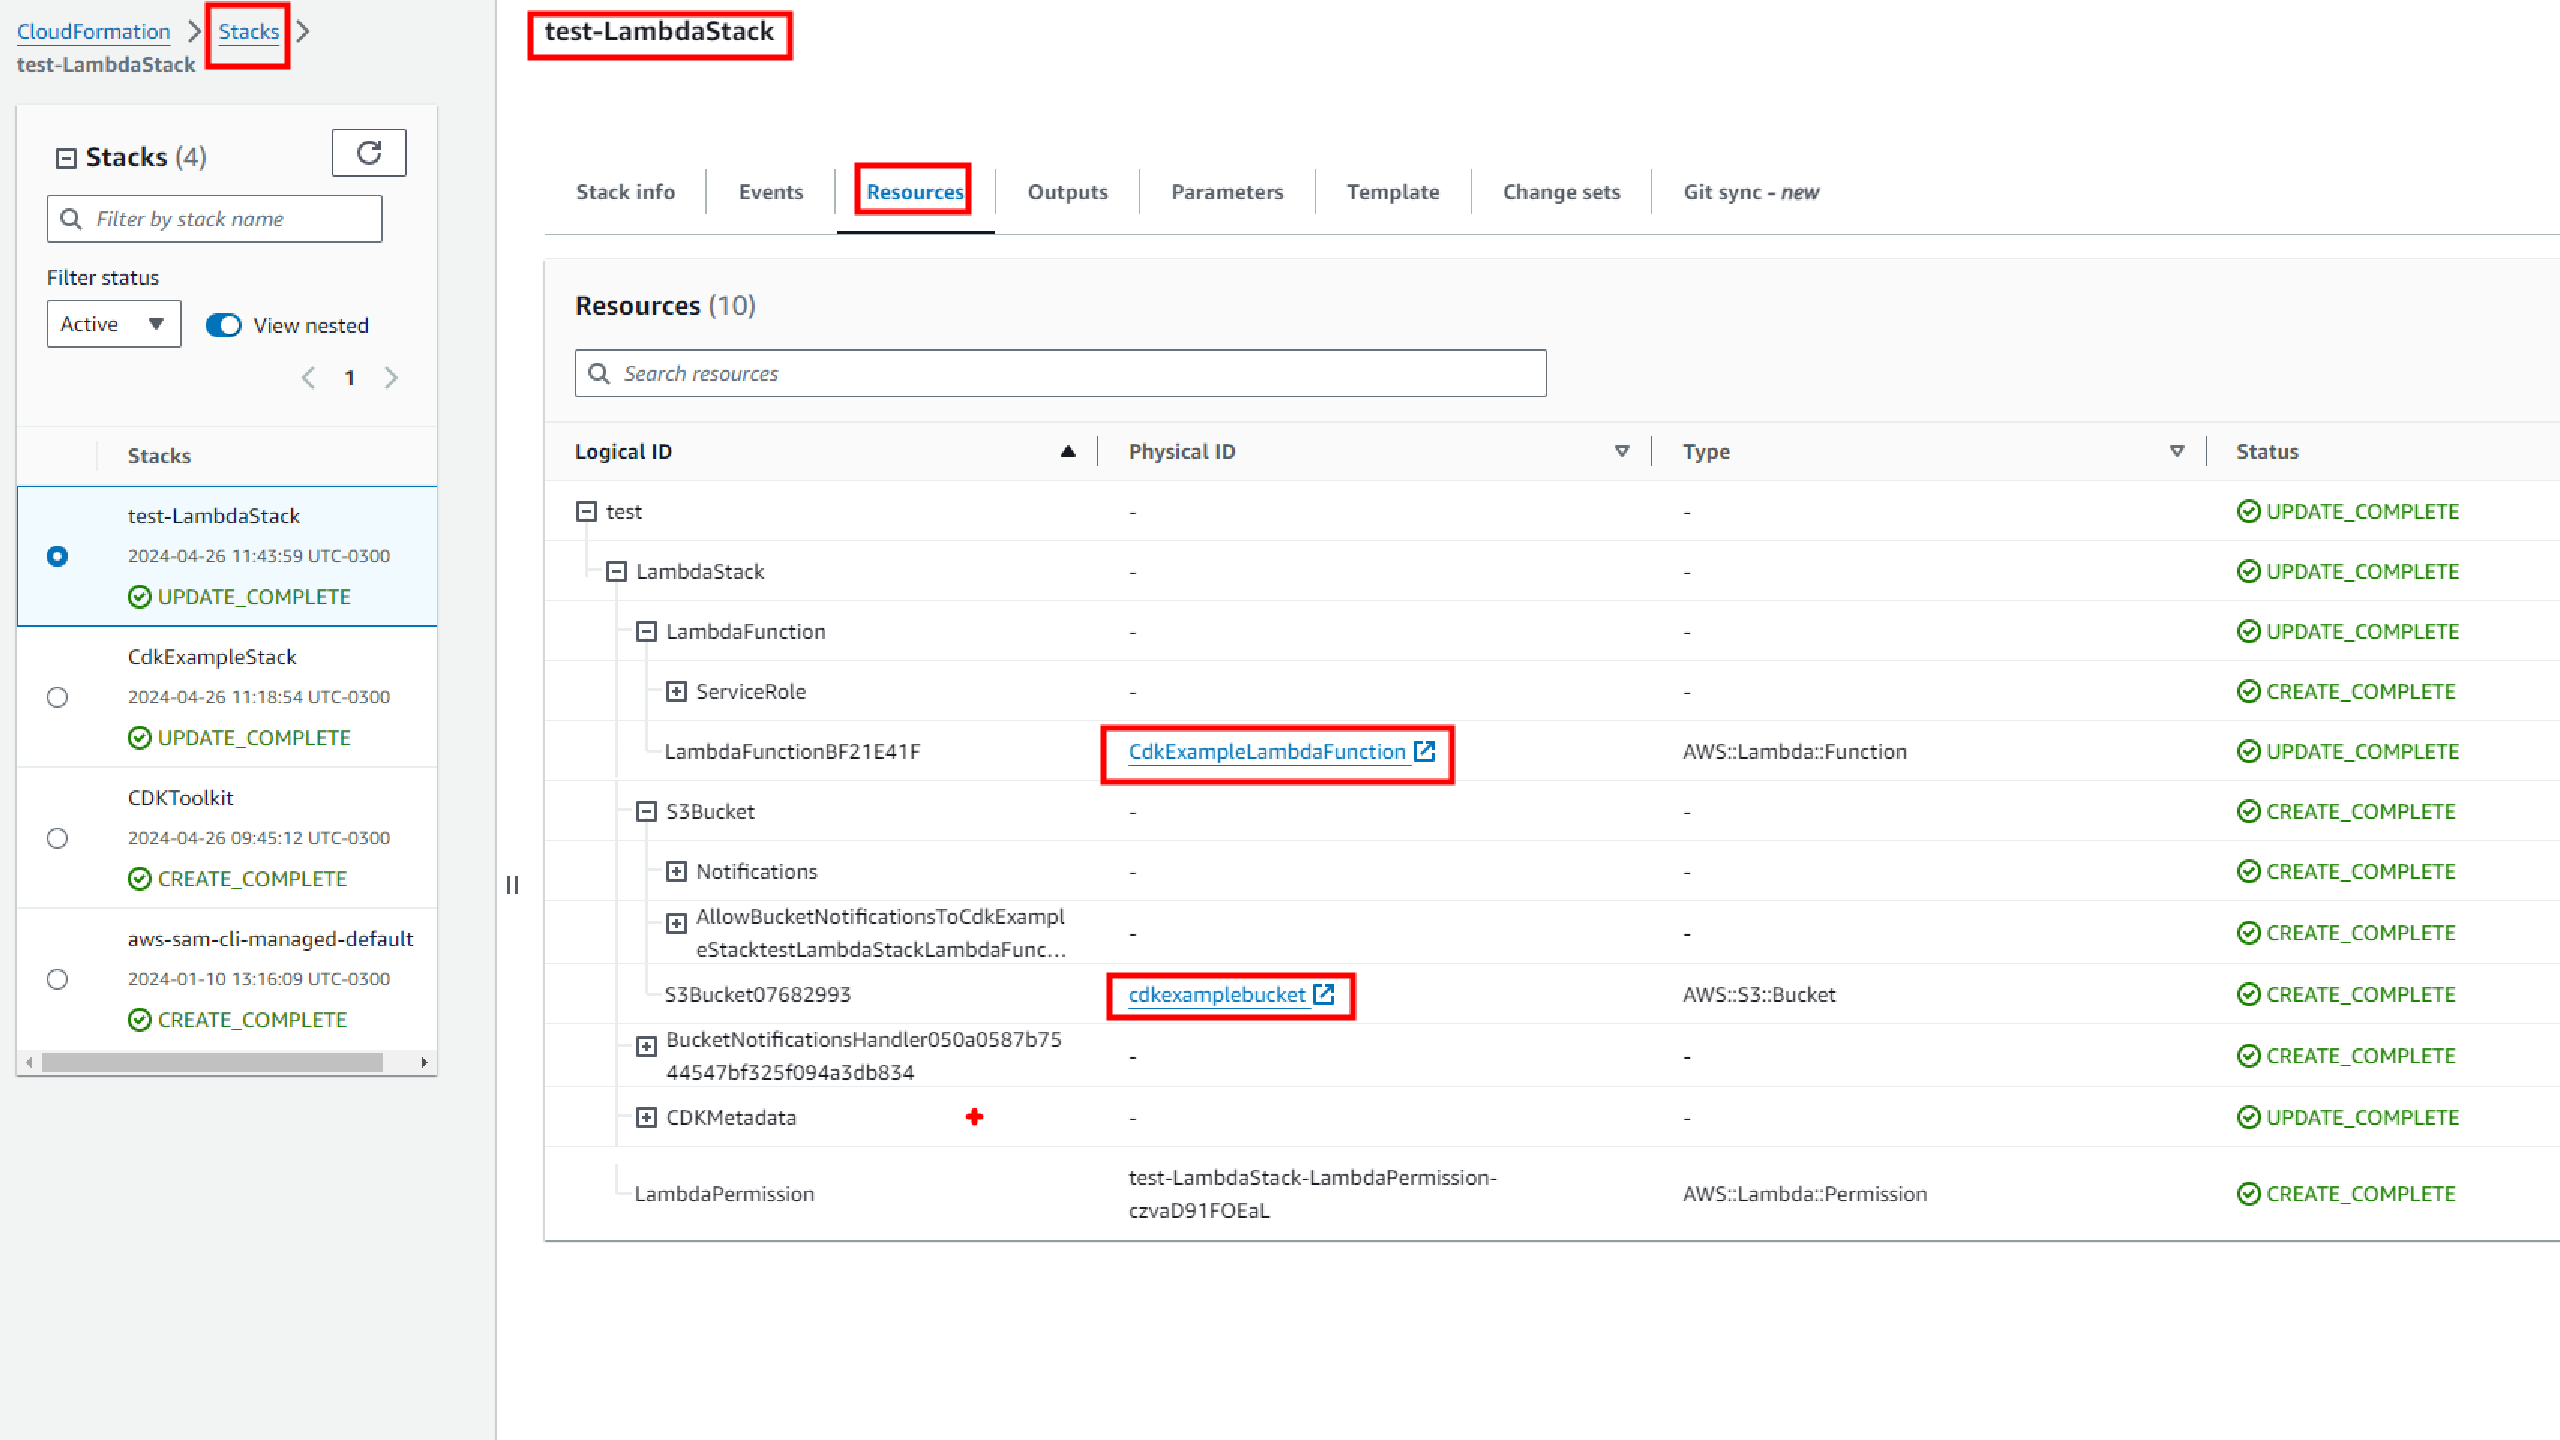Open external link icon for CdkExampleLambdaFunction
2560x1440 pixels.
[1425, 751]
